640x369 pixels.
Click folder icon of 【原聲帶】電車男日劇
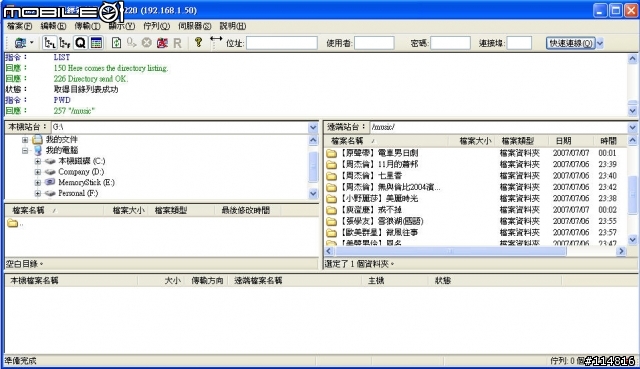331,153
